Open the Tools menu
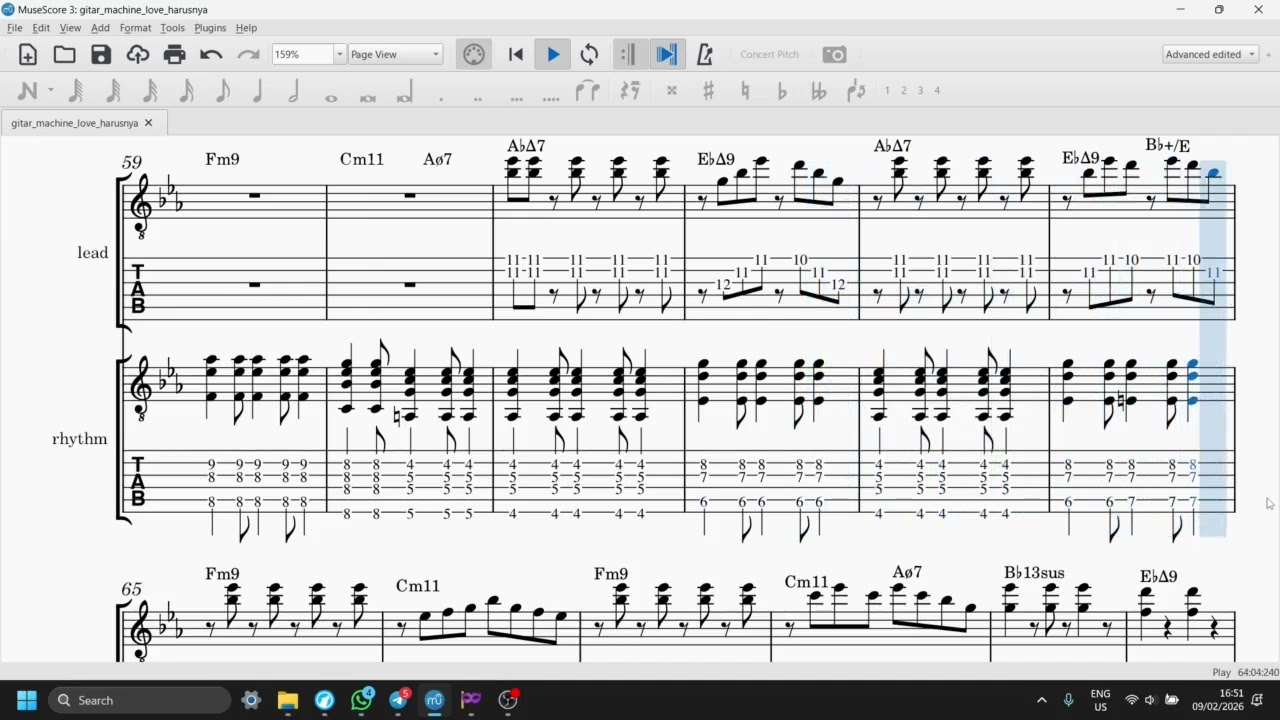The height and width of the screenshot is (720, 1280). point(173,28)
